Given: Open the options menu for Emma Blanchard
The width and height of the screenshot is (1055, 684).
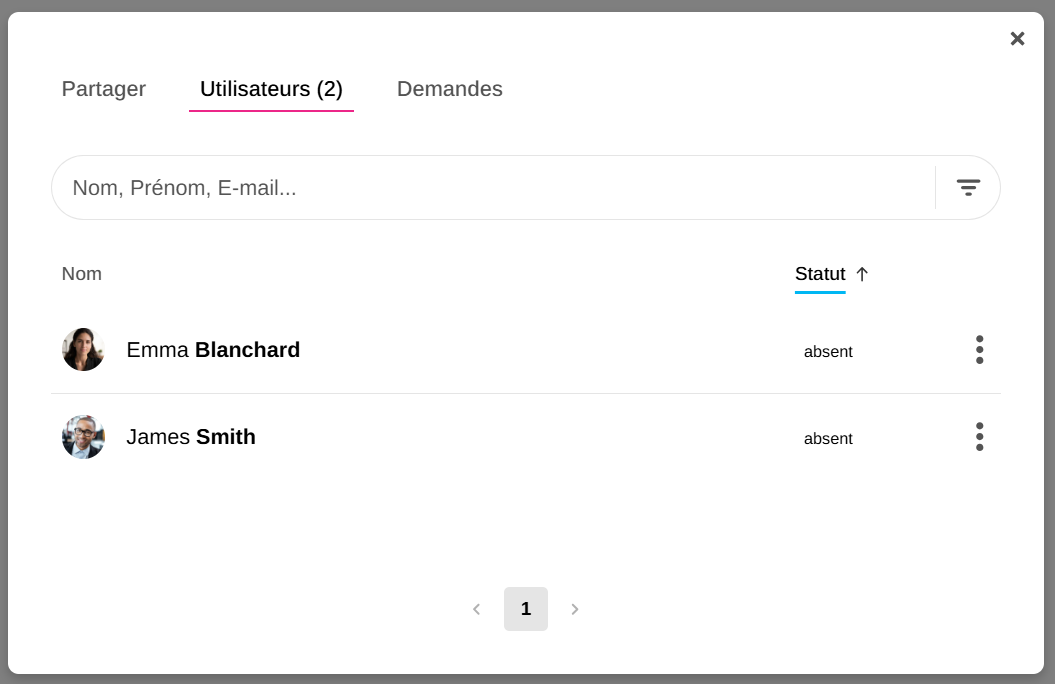Looking at the screenshot, I should [979, 350].
